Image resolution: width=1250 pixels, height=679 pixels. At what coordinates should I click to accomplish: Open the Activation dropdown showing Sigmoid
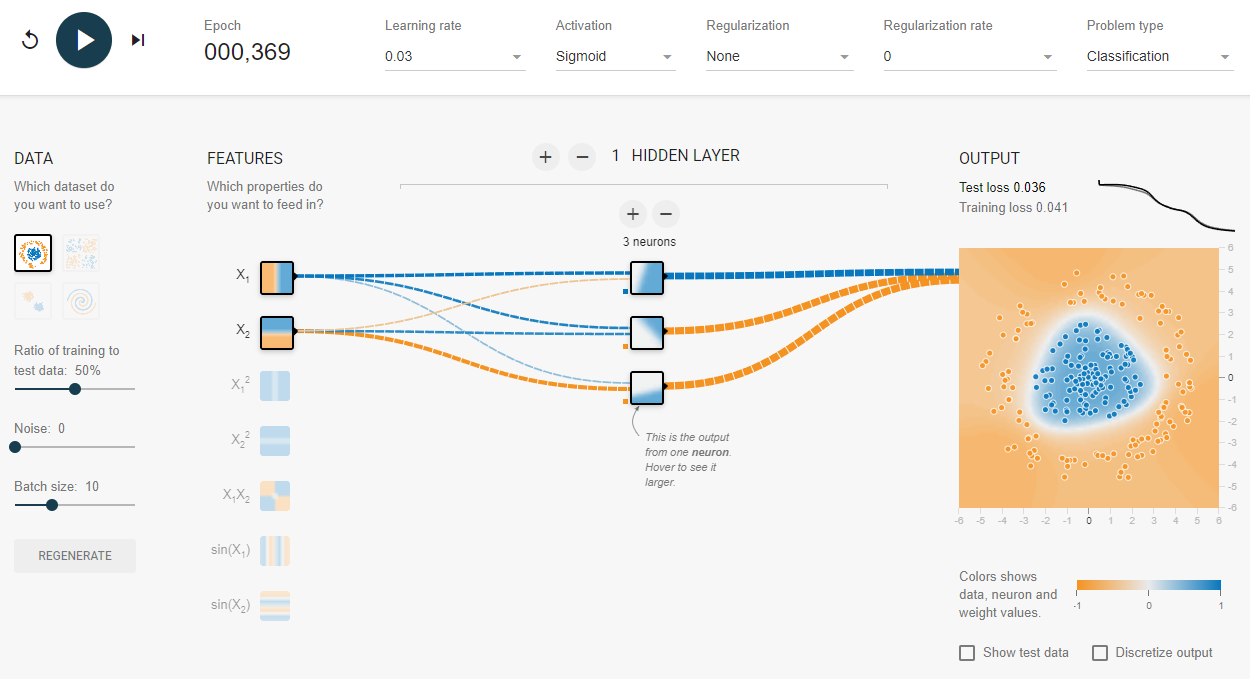click(616, 57)
